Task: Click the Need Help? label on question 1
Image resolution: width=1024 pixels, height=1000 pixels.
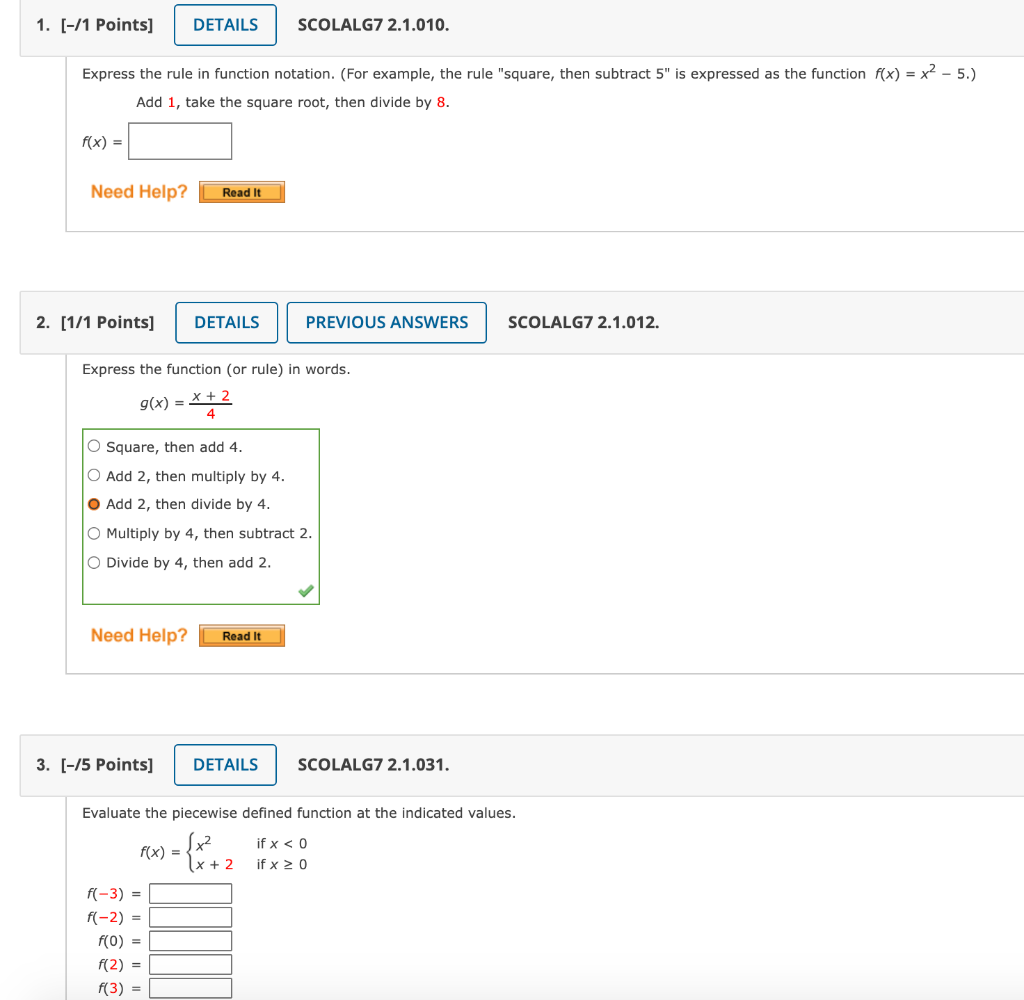Action: (138, 191)
